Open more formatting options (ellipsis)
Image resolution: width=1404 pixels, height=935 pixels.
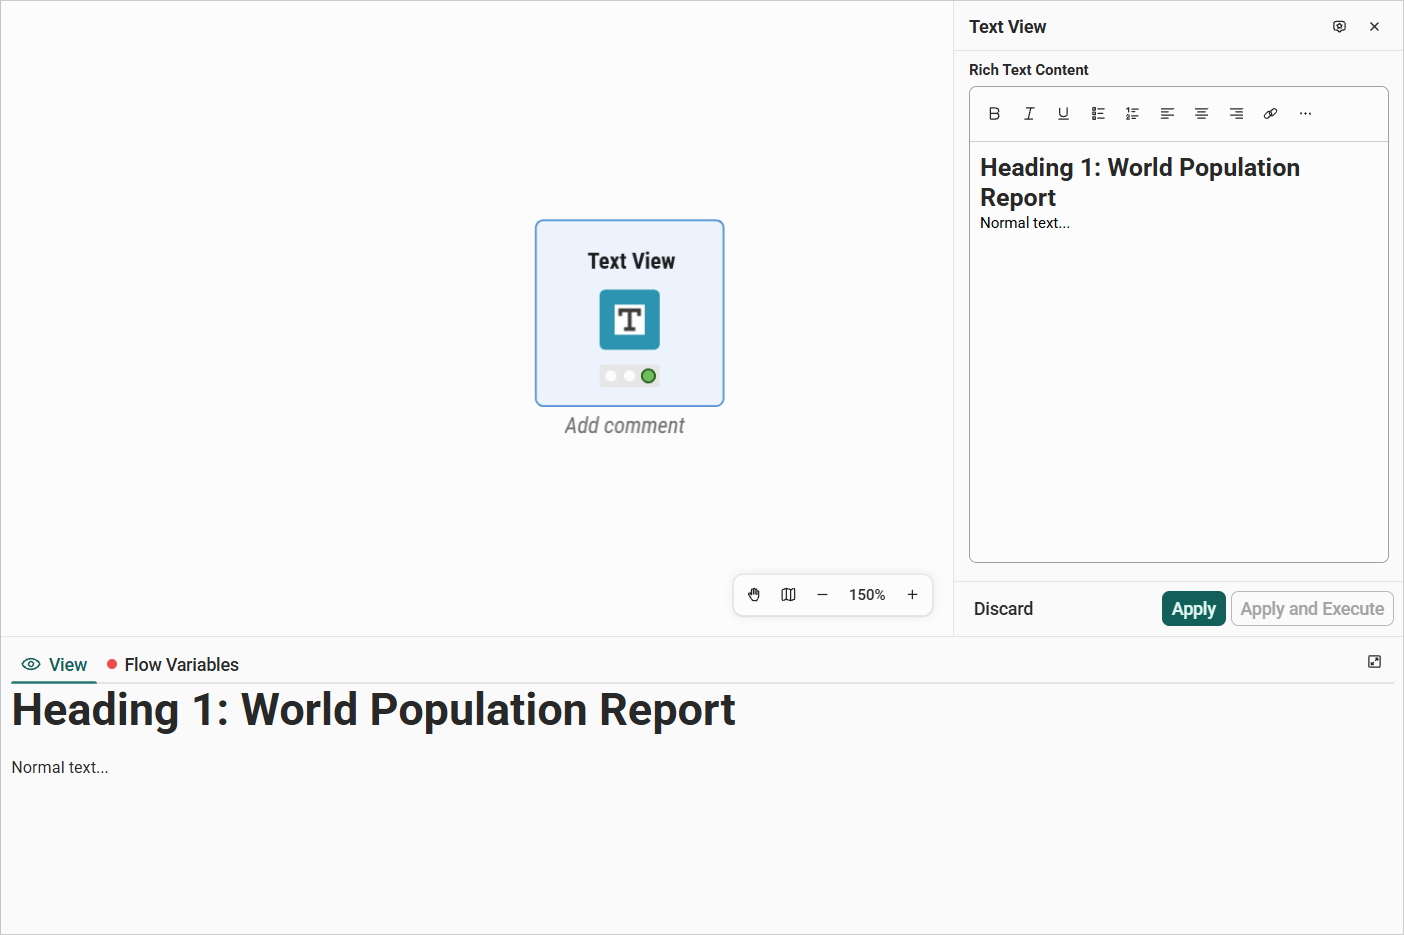pyautogui.click(x=1305, y=114)
